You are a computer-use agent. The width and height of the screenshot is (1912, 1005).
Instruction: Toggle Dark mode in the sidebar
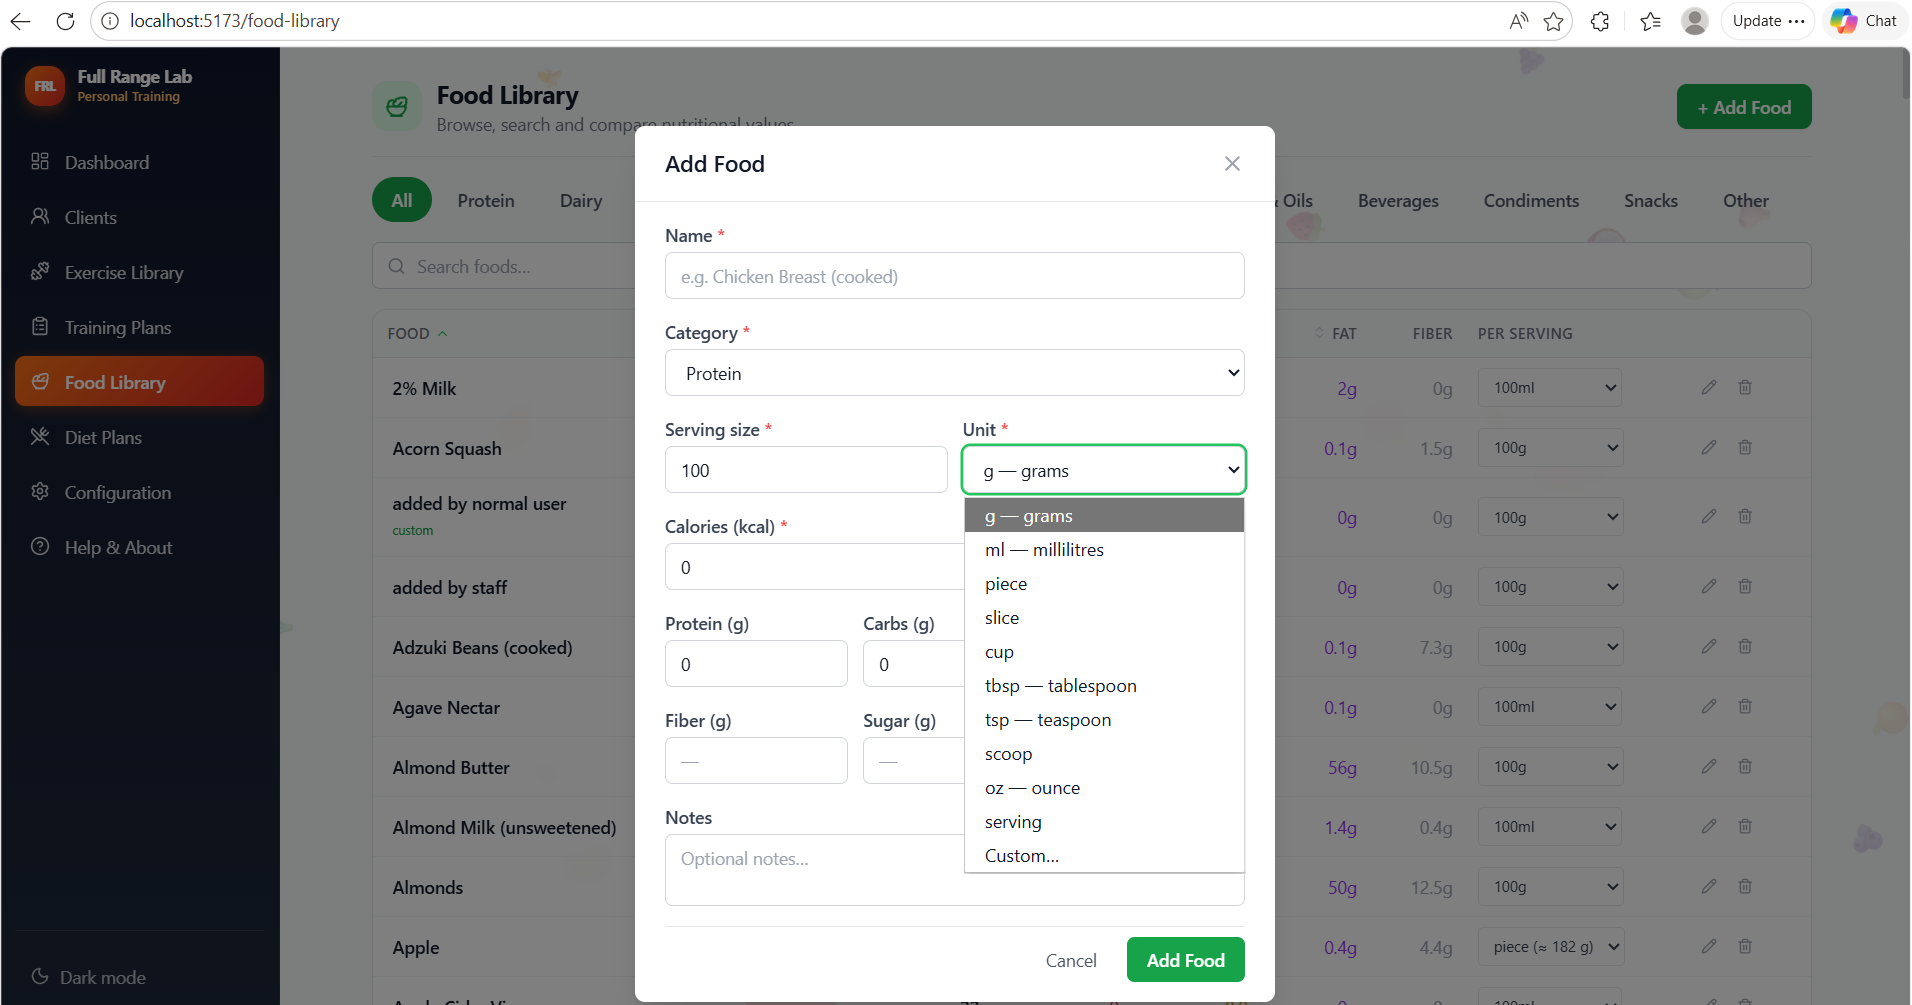click(x=88, y=977)
